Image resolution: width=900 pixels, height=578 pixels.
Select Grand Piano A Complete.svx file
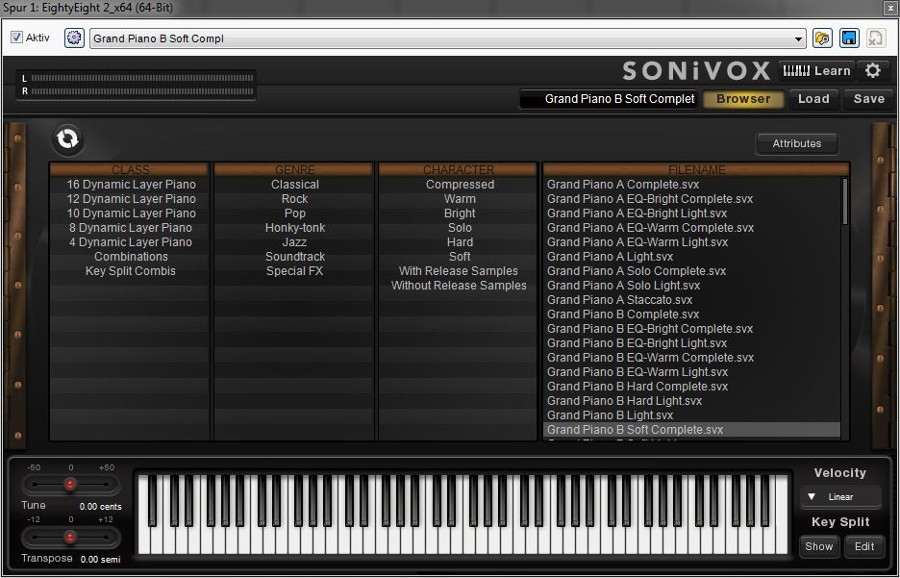[x=692, y=184]
